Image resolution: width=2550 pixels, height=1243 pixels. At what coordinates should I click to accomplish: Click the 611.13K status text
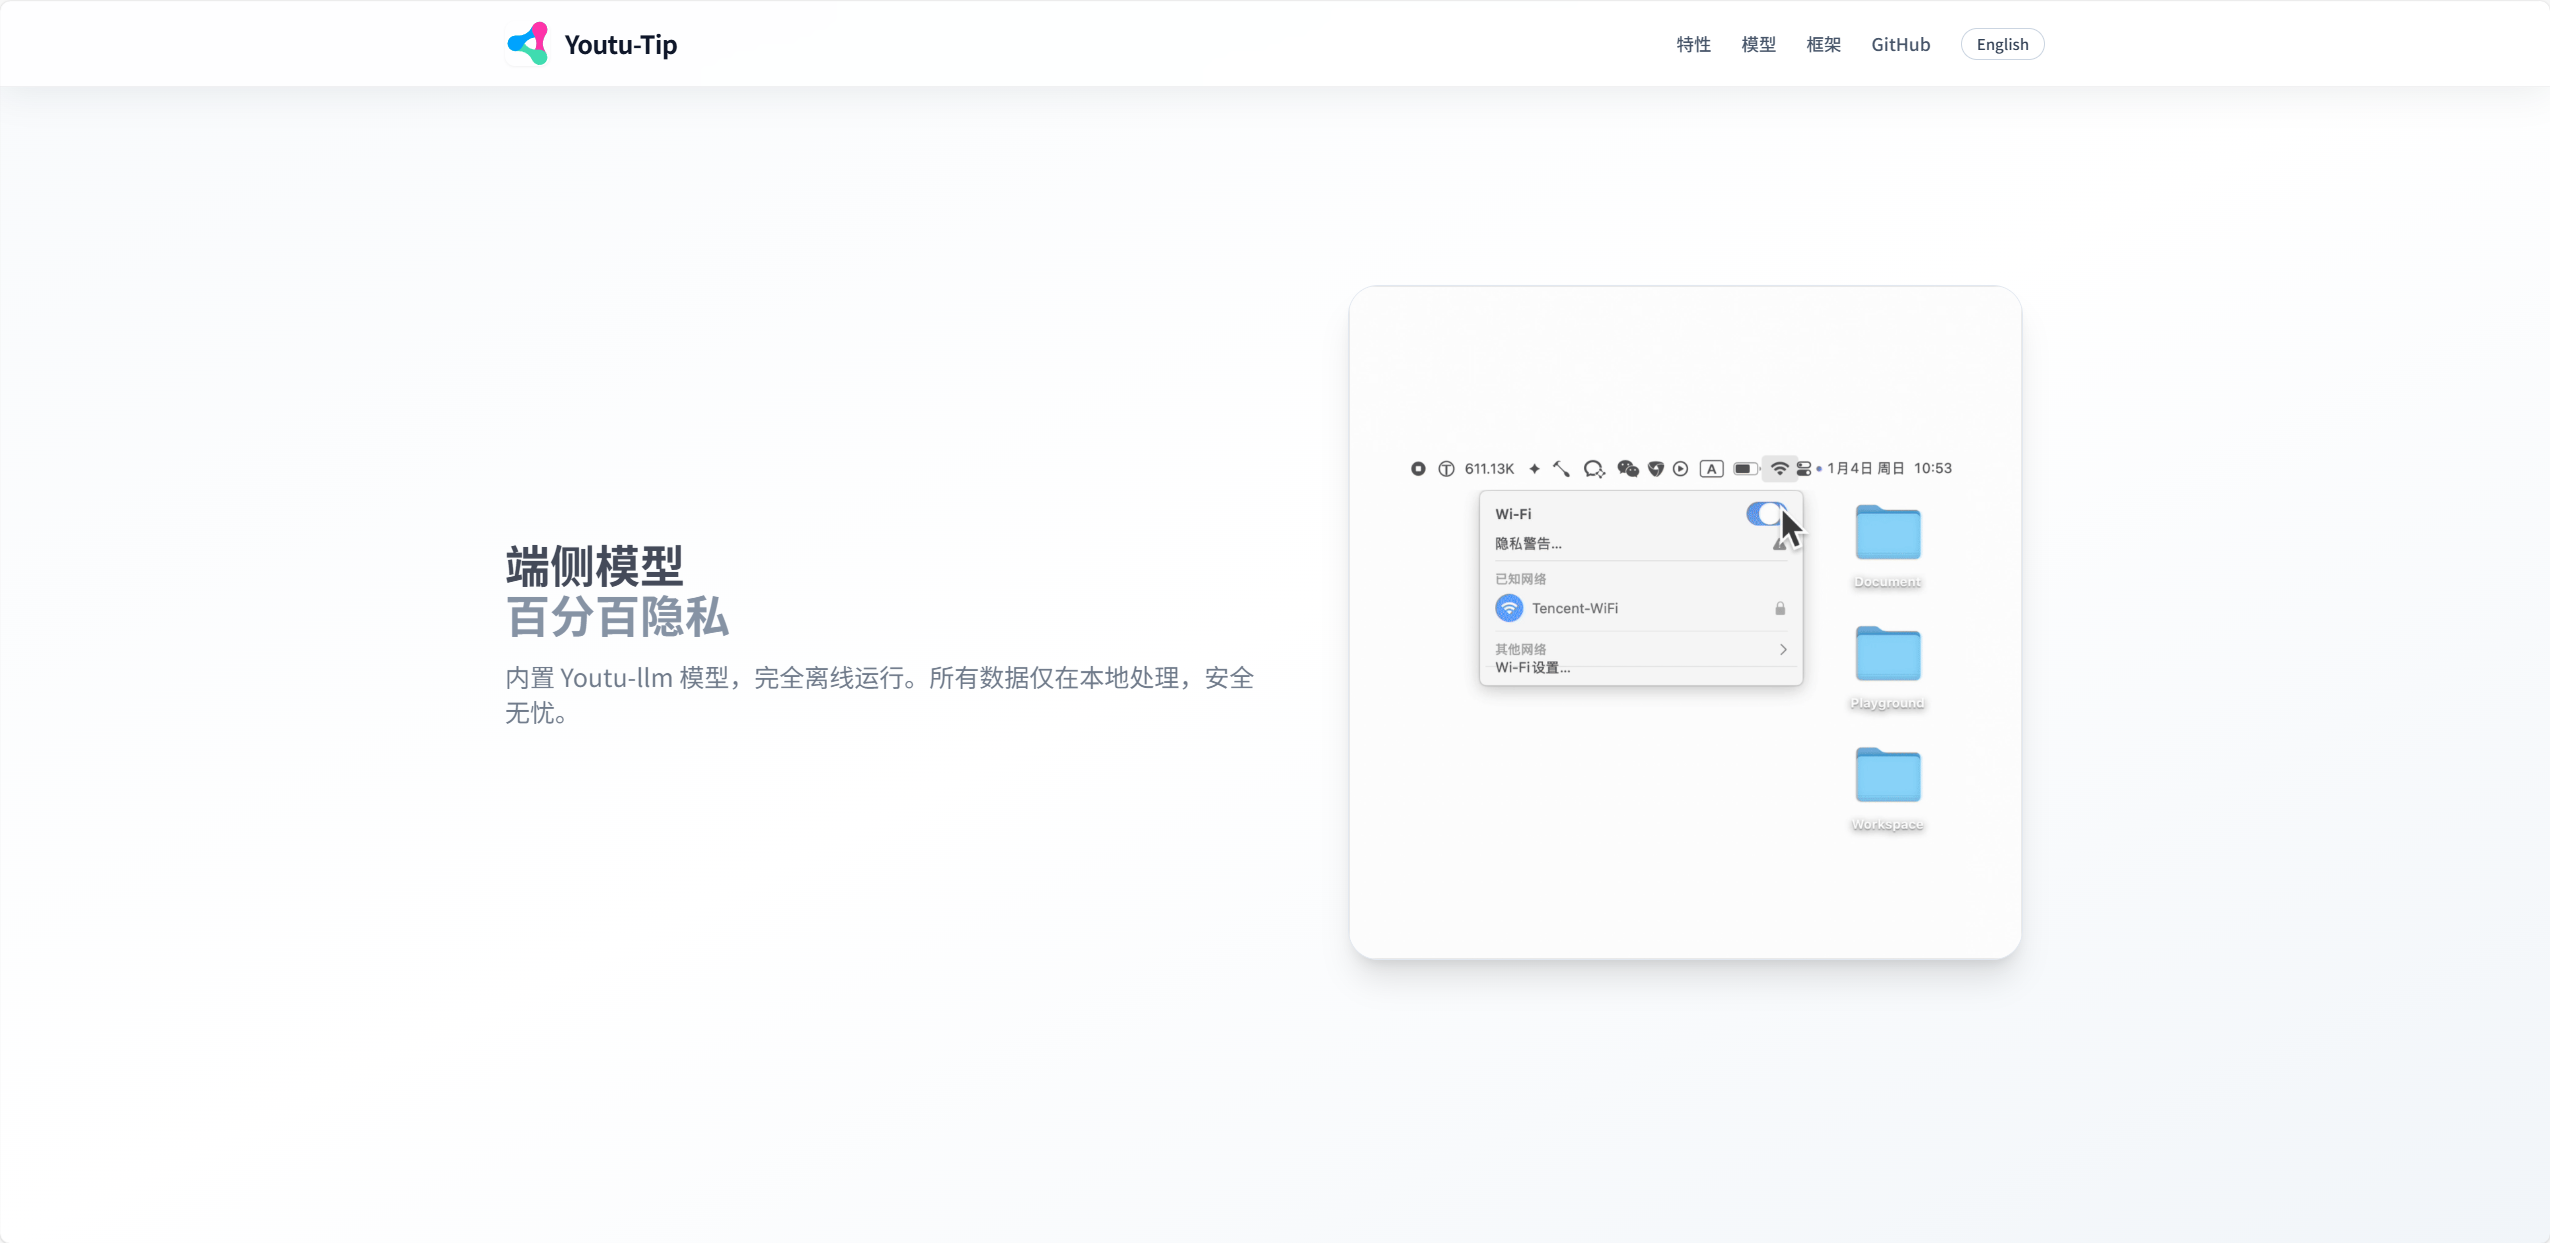point(1489,468)
